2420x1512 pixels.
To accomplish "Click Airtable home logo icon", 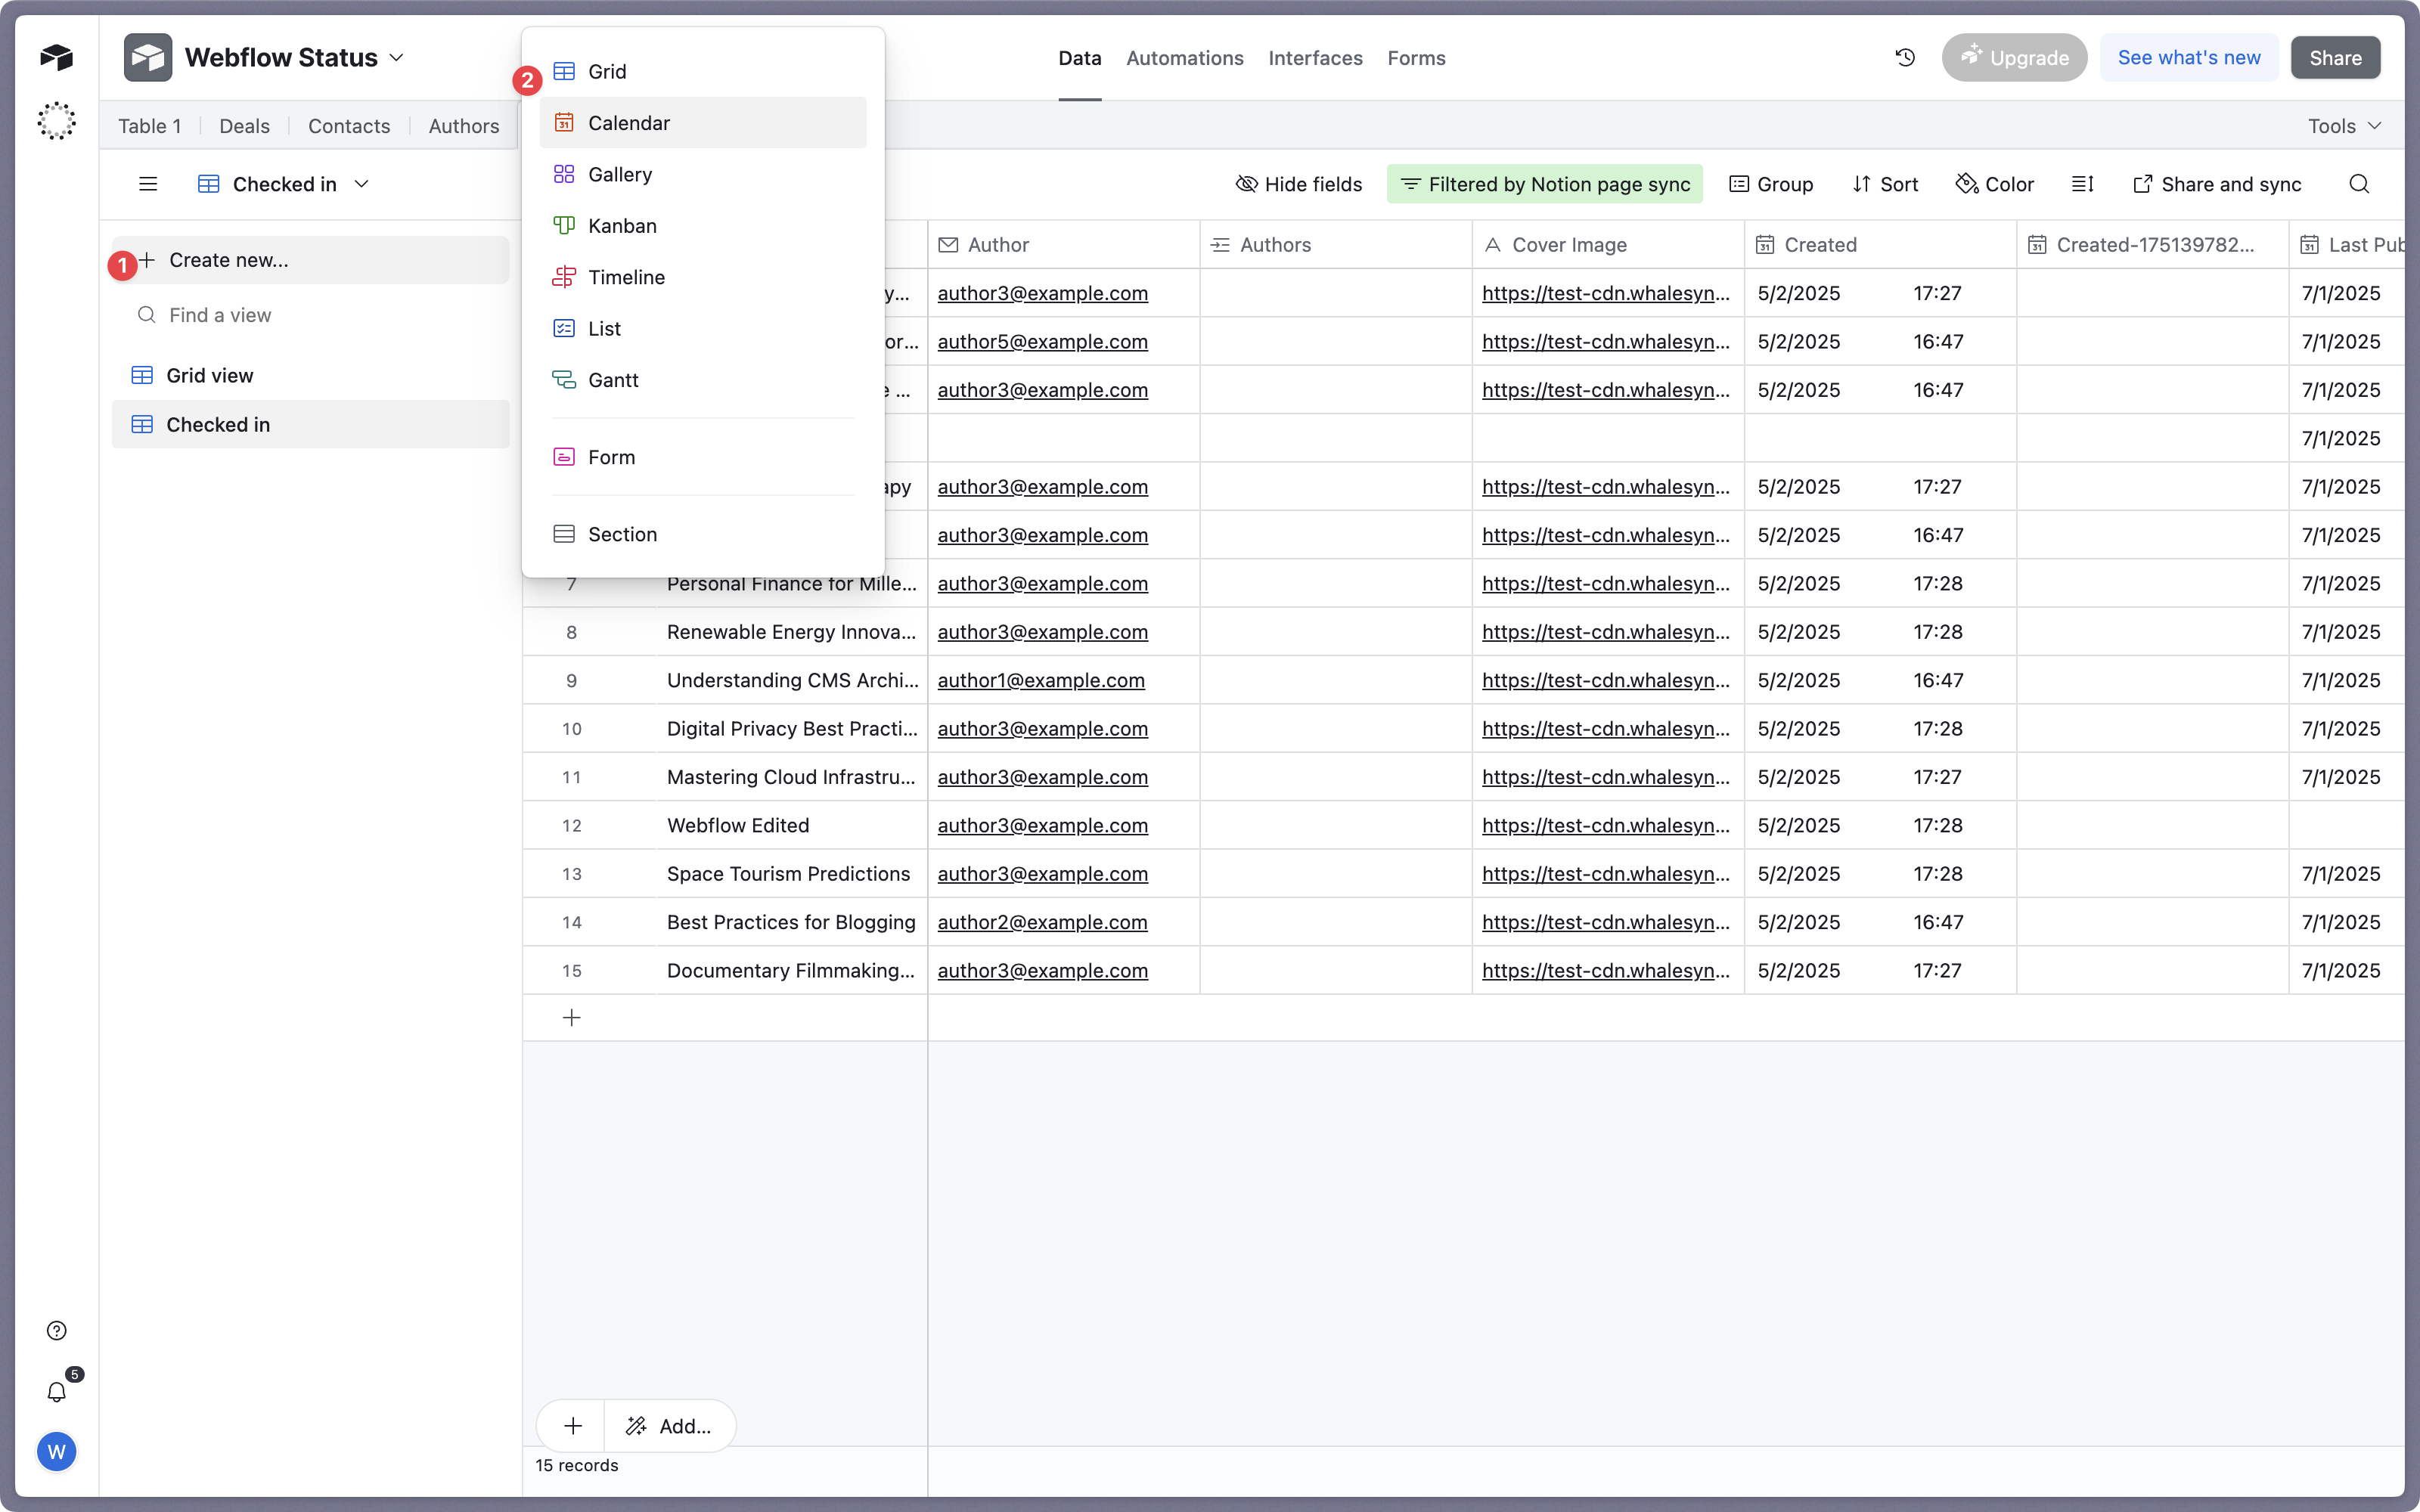I will (x=57, y=57).
